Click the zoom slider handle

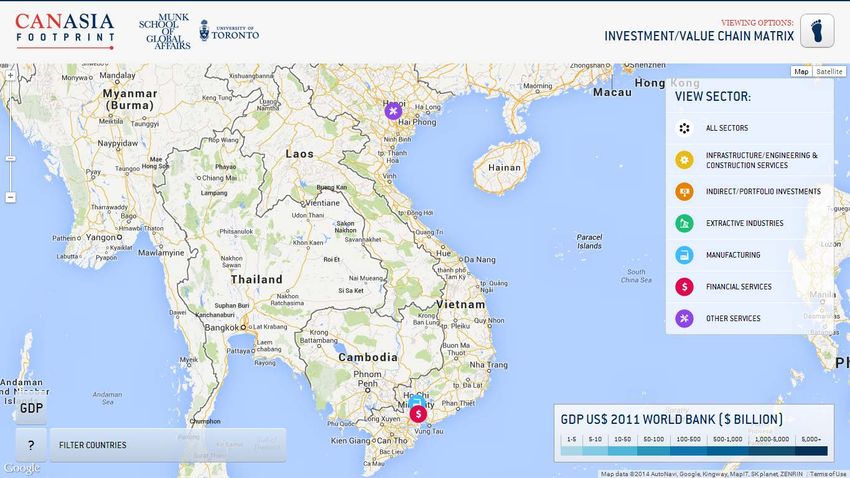(x=10, y=159)
